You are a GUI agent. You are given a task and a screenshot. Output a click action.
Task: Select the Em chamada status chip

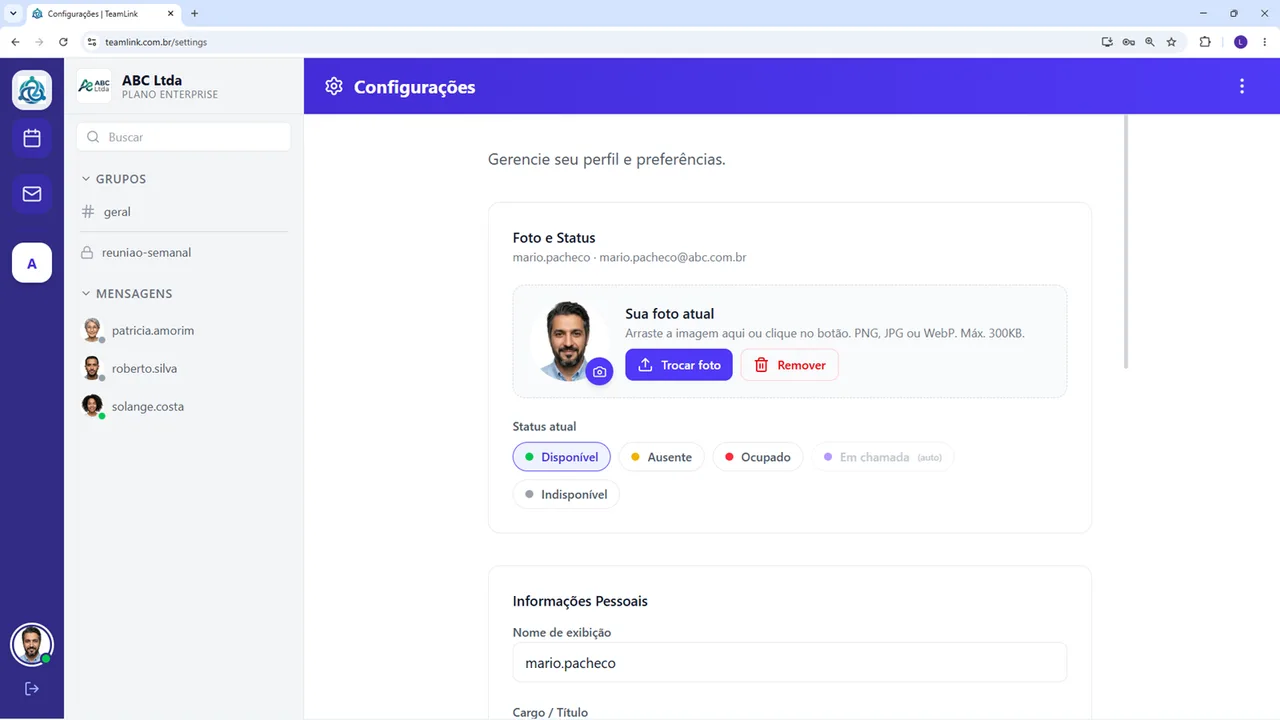coord(883,457)
